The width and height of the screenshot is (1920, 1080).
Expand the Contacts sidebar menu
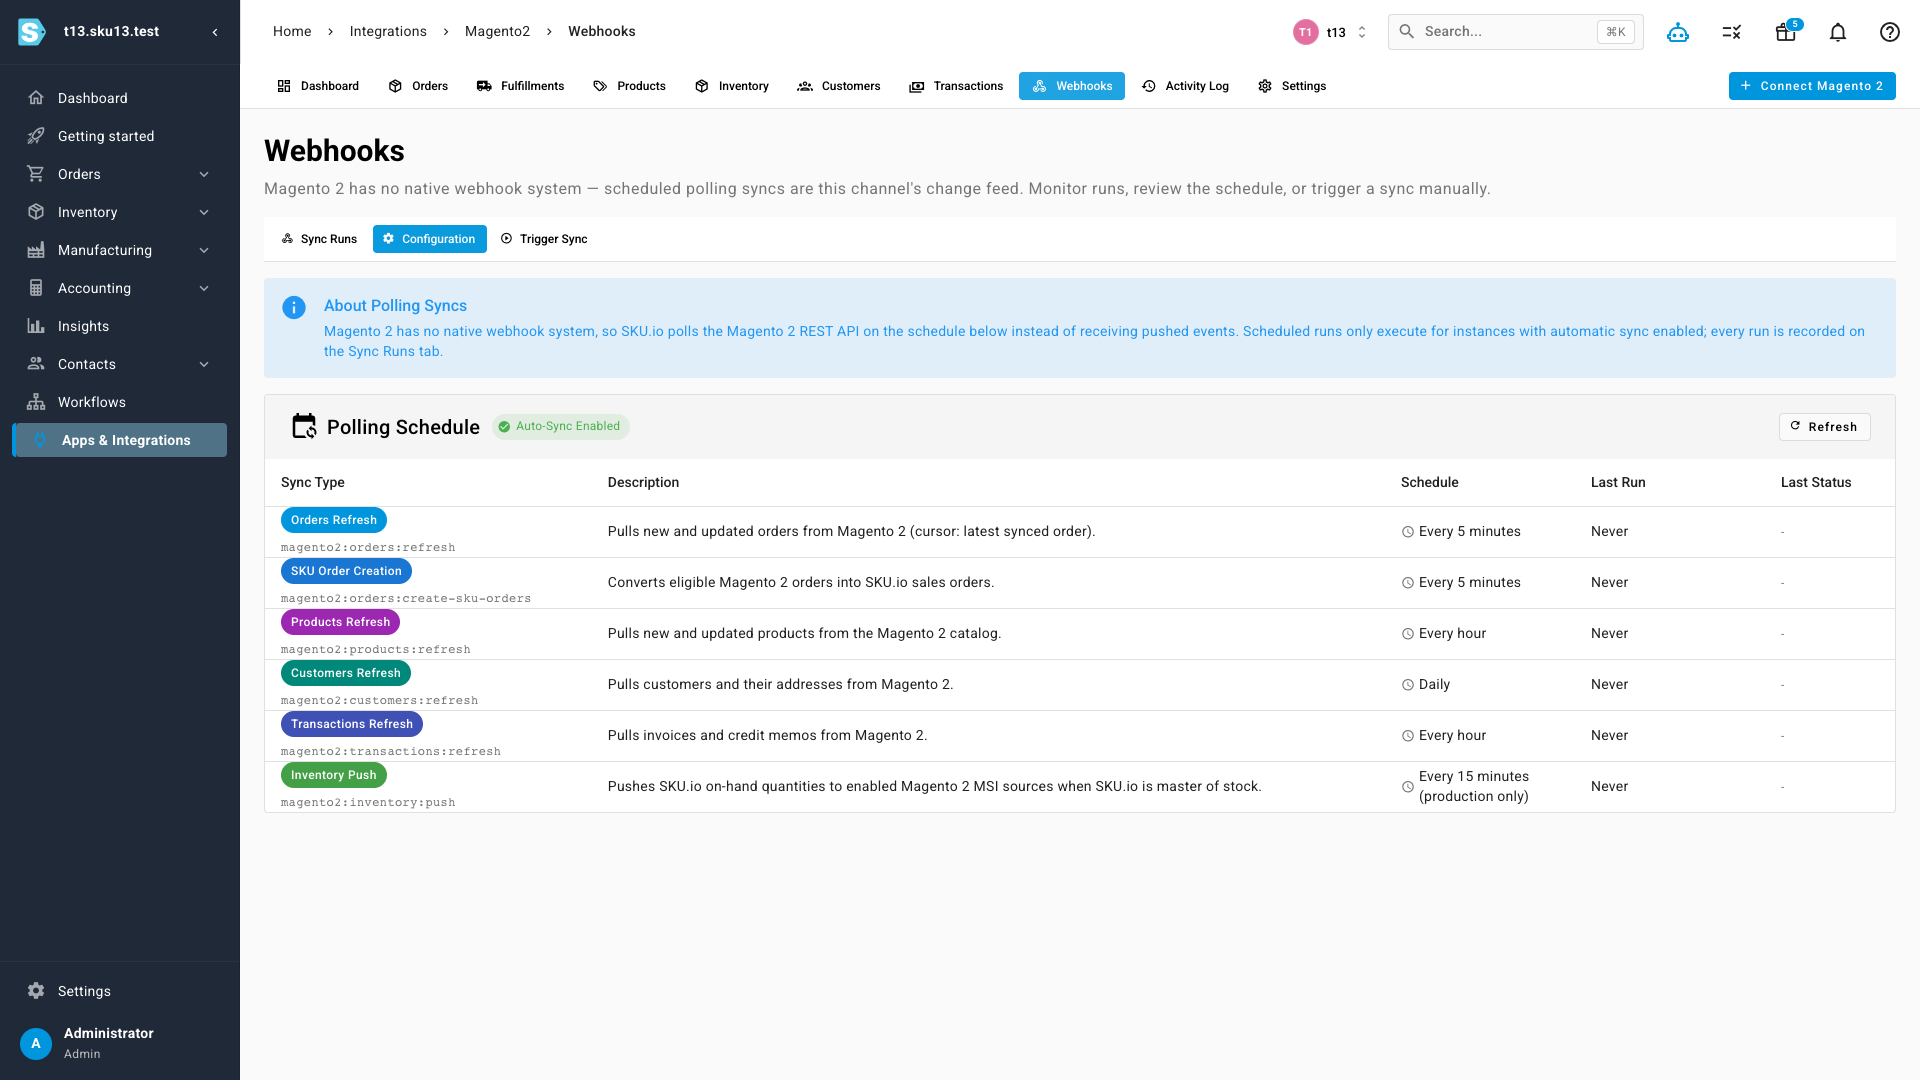pyautogui.click(x=204, y=364)
